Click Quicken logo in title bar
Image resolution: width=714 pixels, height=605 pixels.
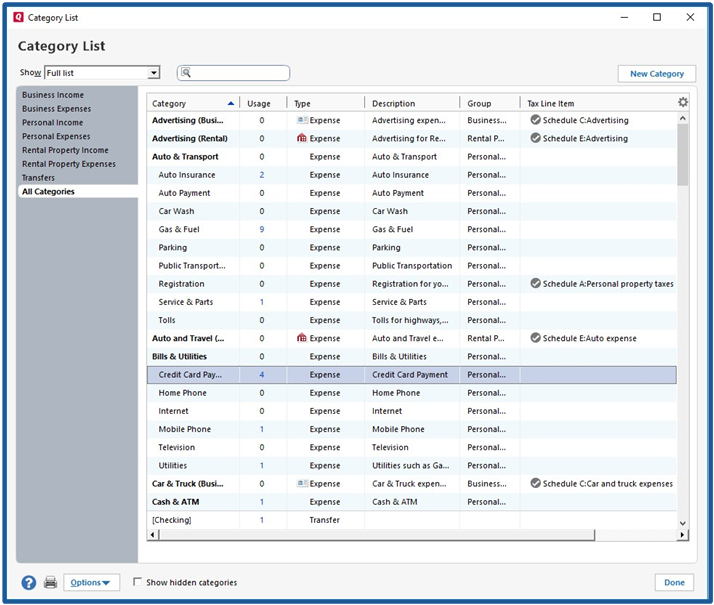[18, 17]
